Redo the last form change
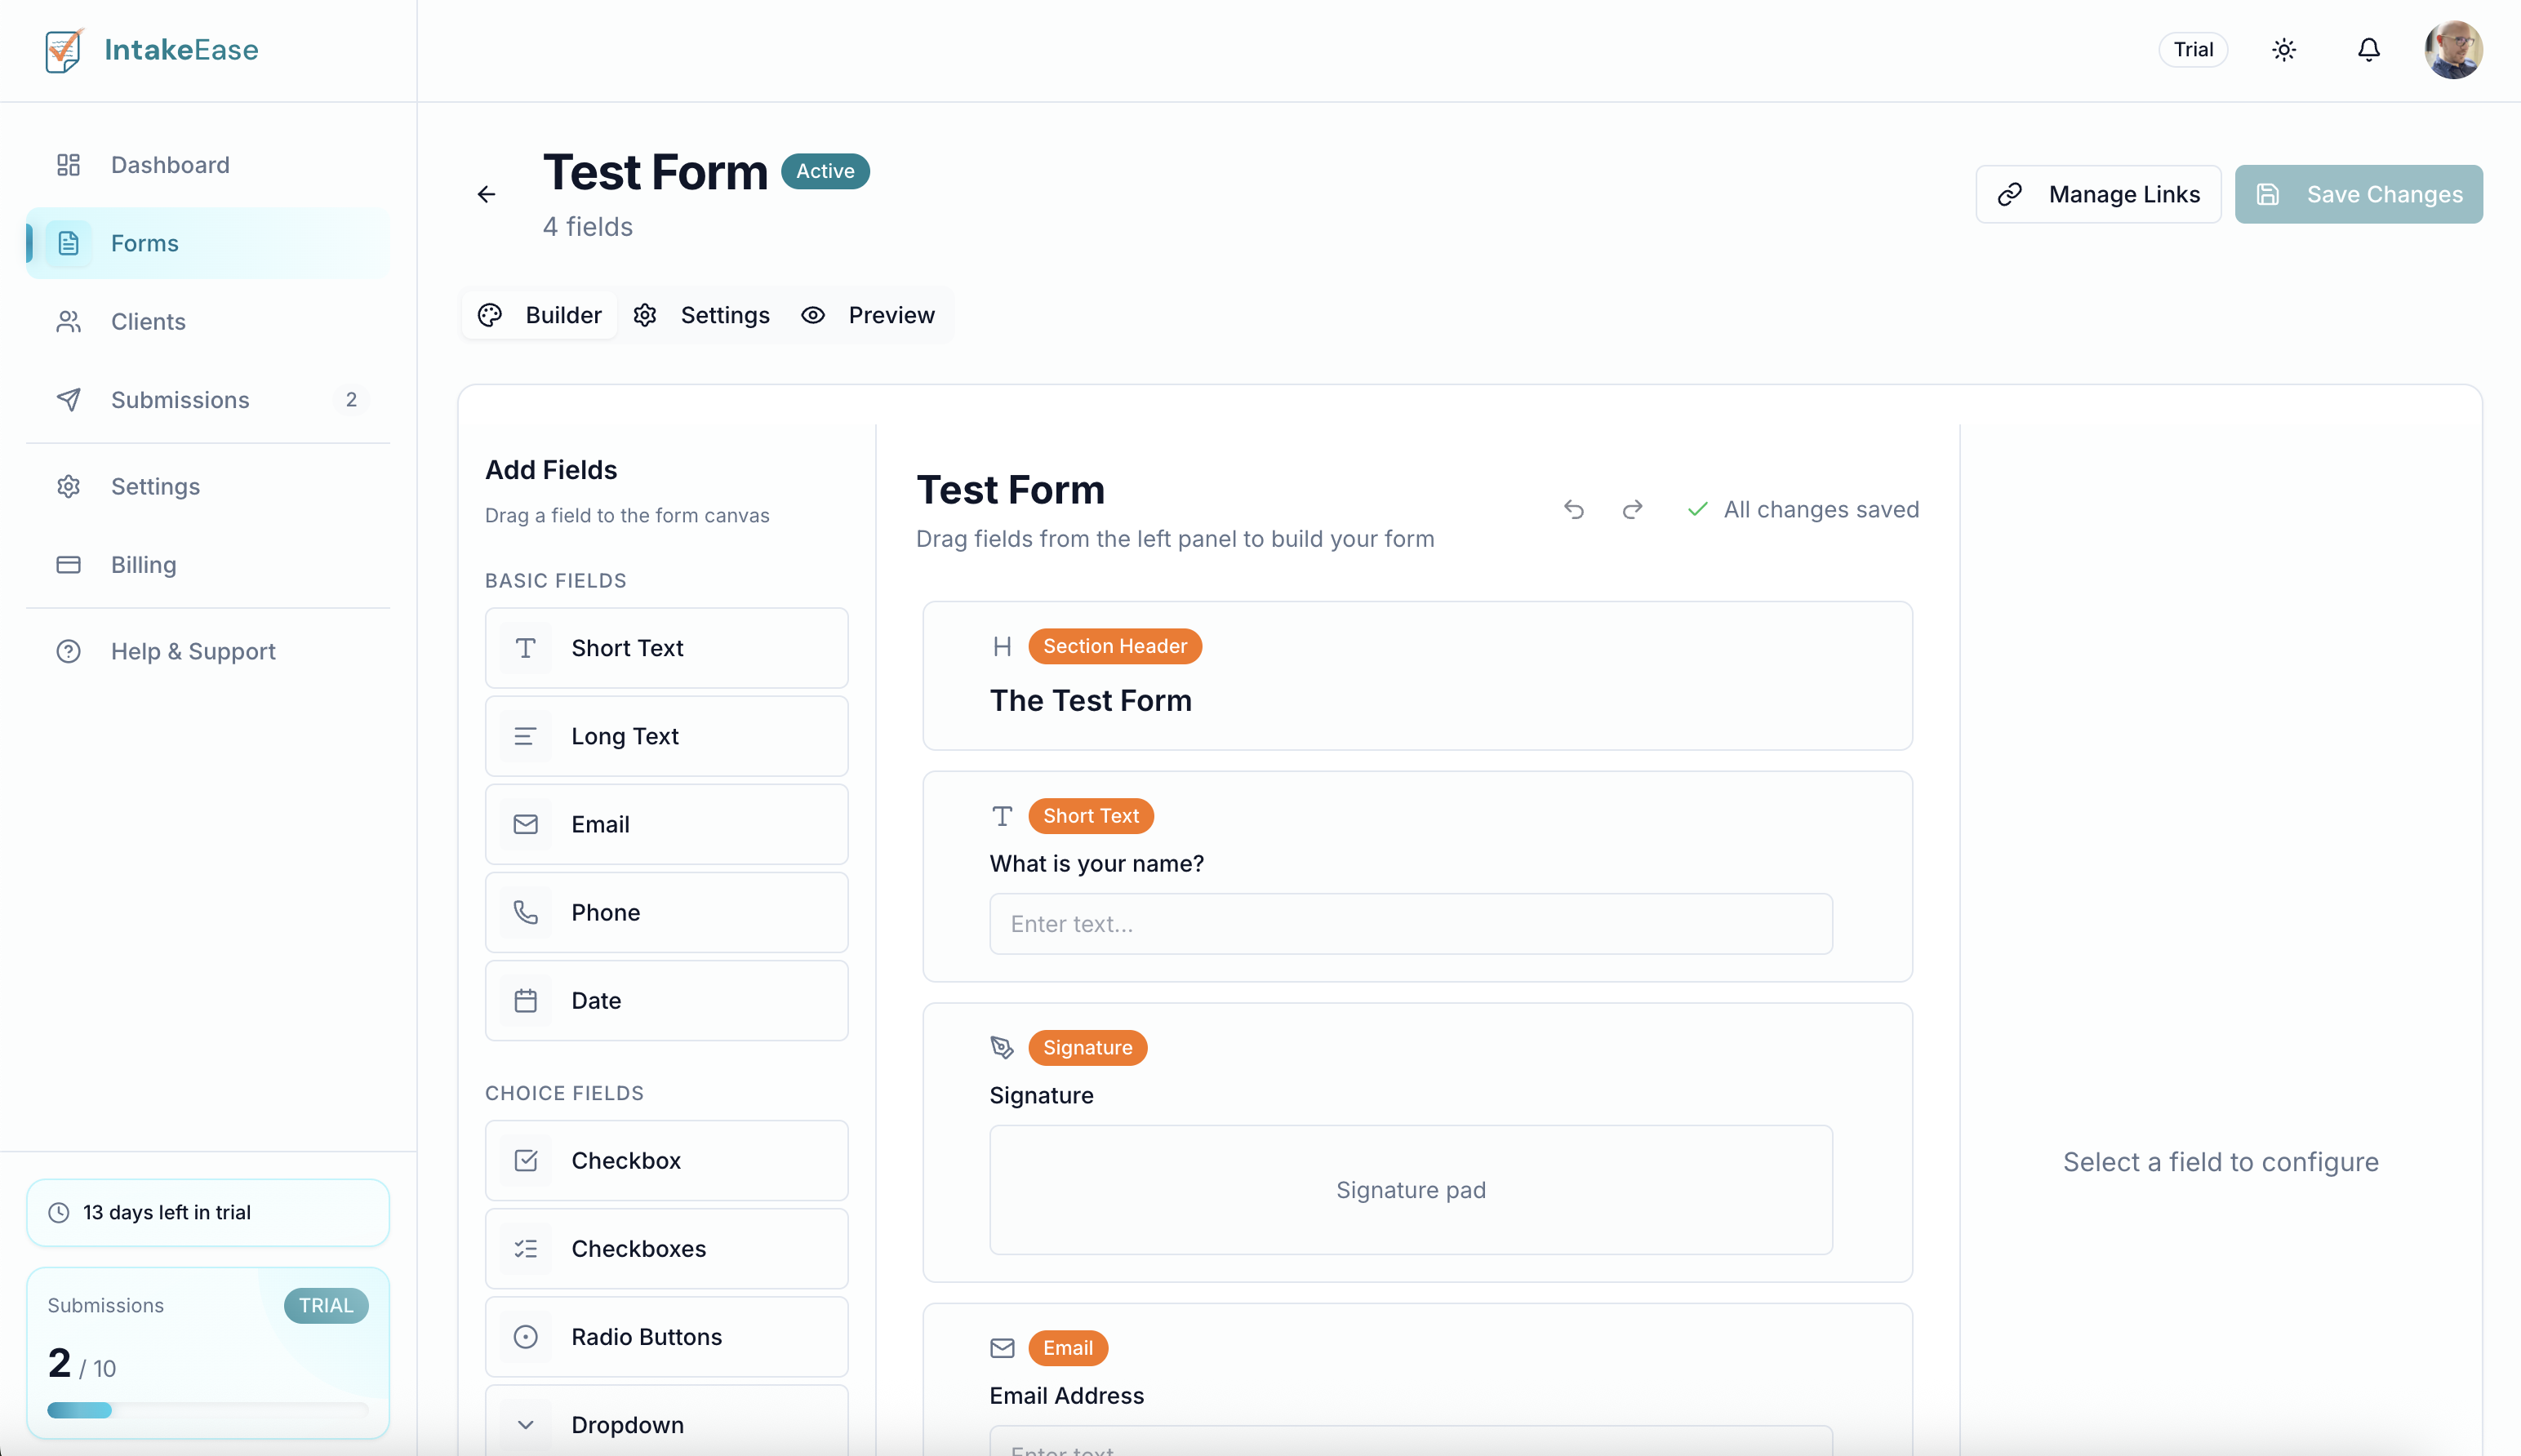The height and width of the screenshot is (1456, 2521). point(1632,509)
